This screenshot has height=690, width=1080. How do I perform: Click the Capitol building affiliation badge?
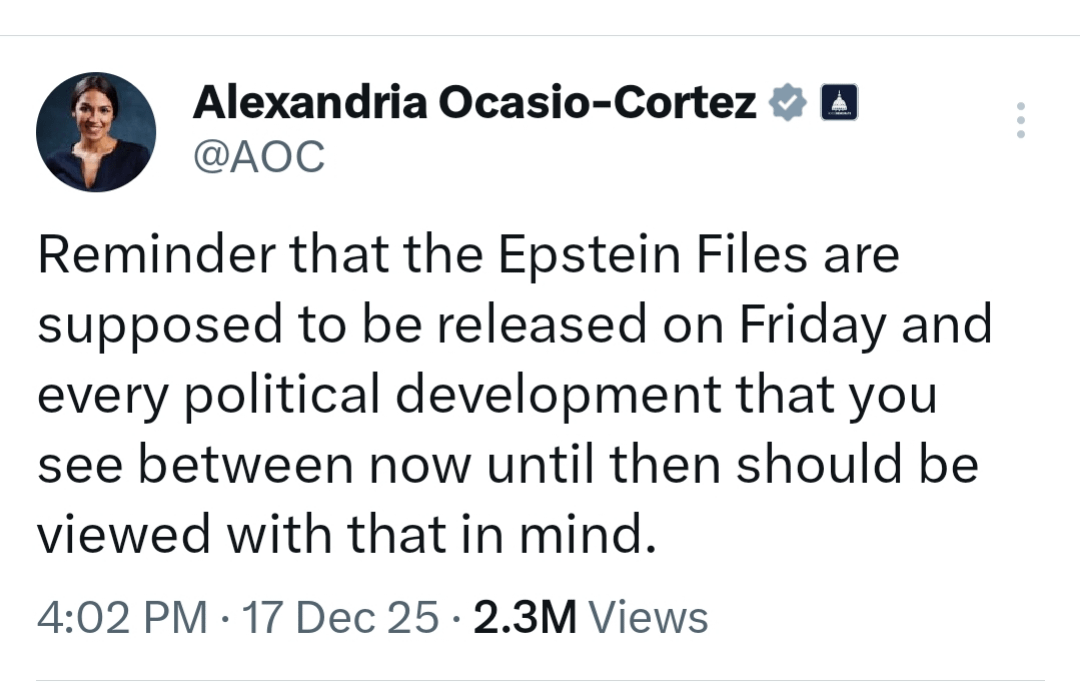tap(838, 104)
